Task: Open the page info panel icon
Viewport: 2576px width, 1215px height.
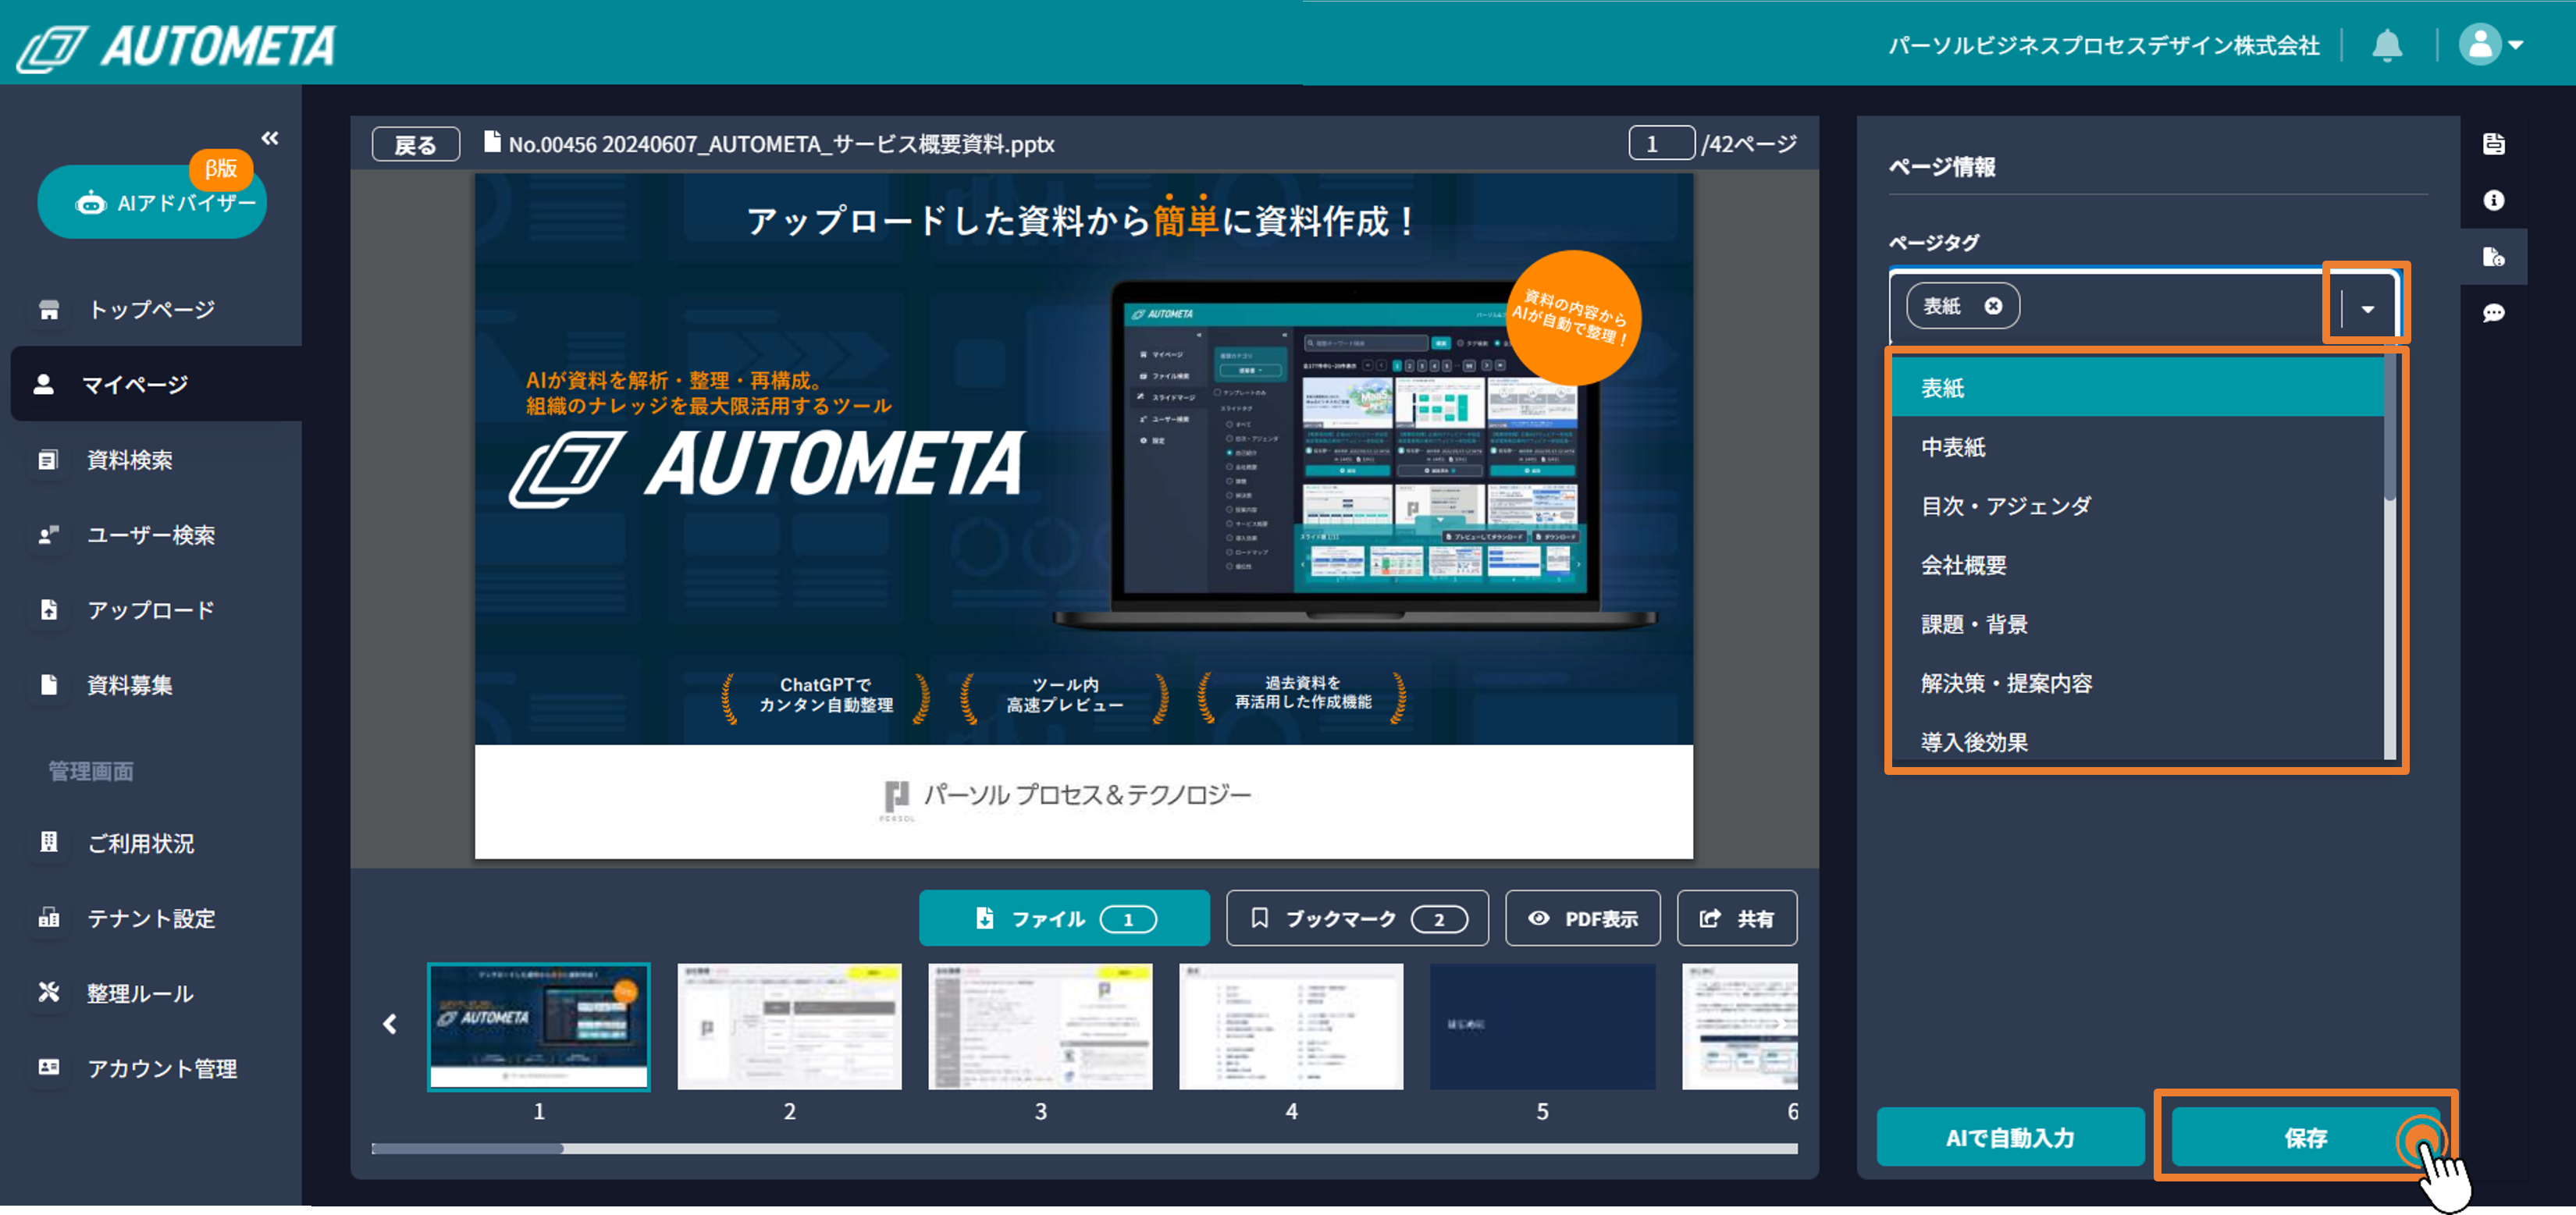Action: point(2493,257)
